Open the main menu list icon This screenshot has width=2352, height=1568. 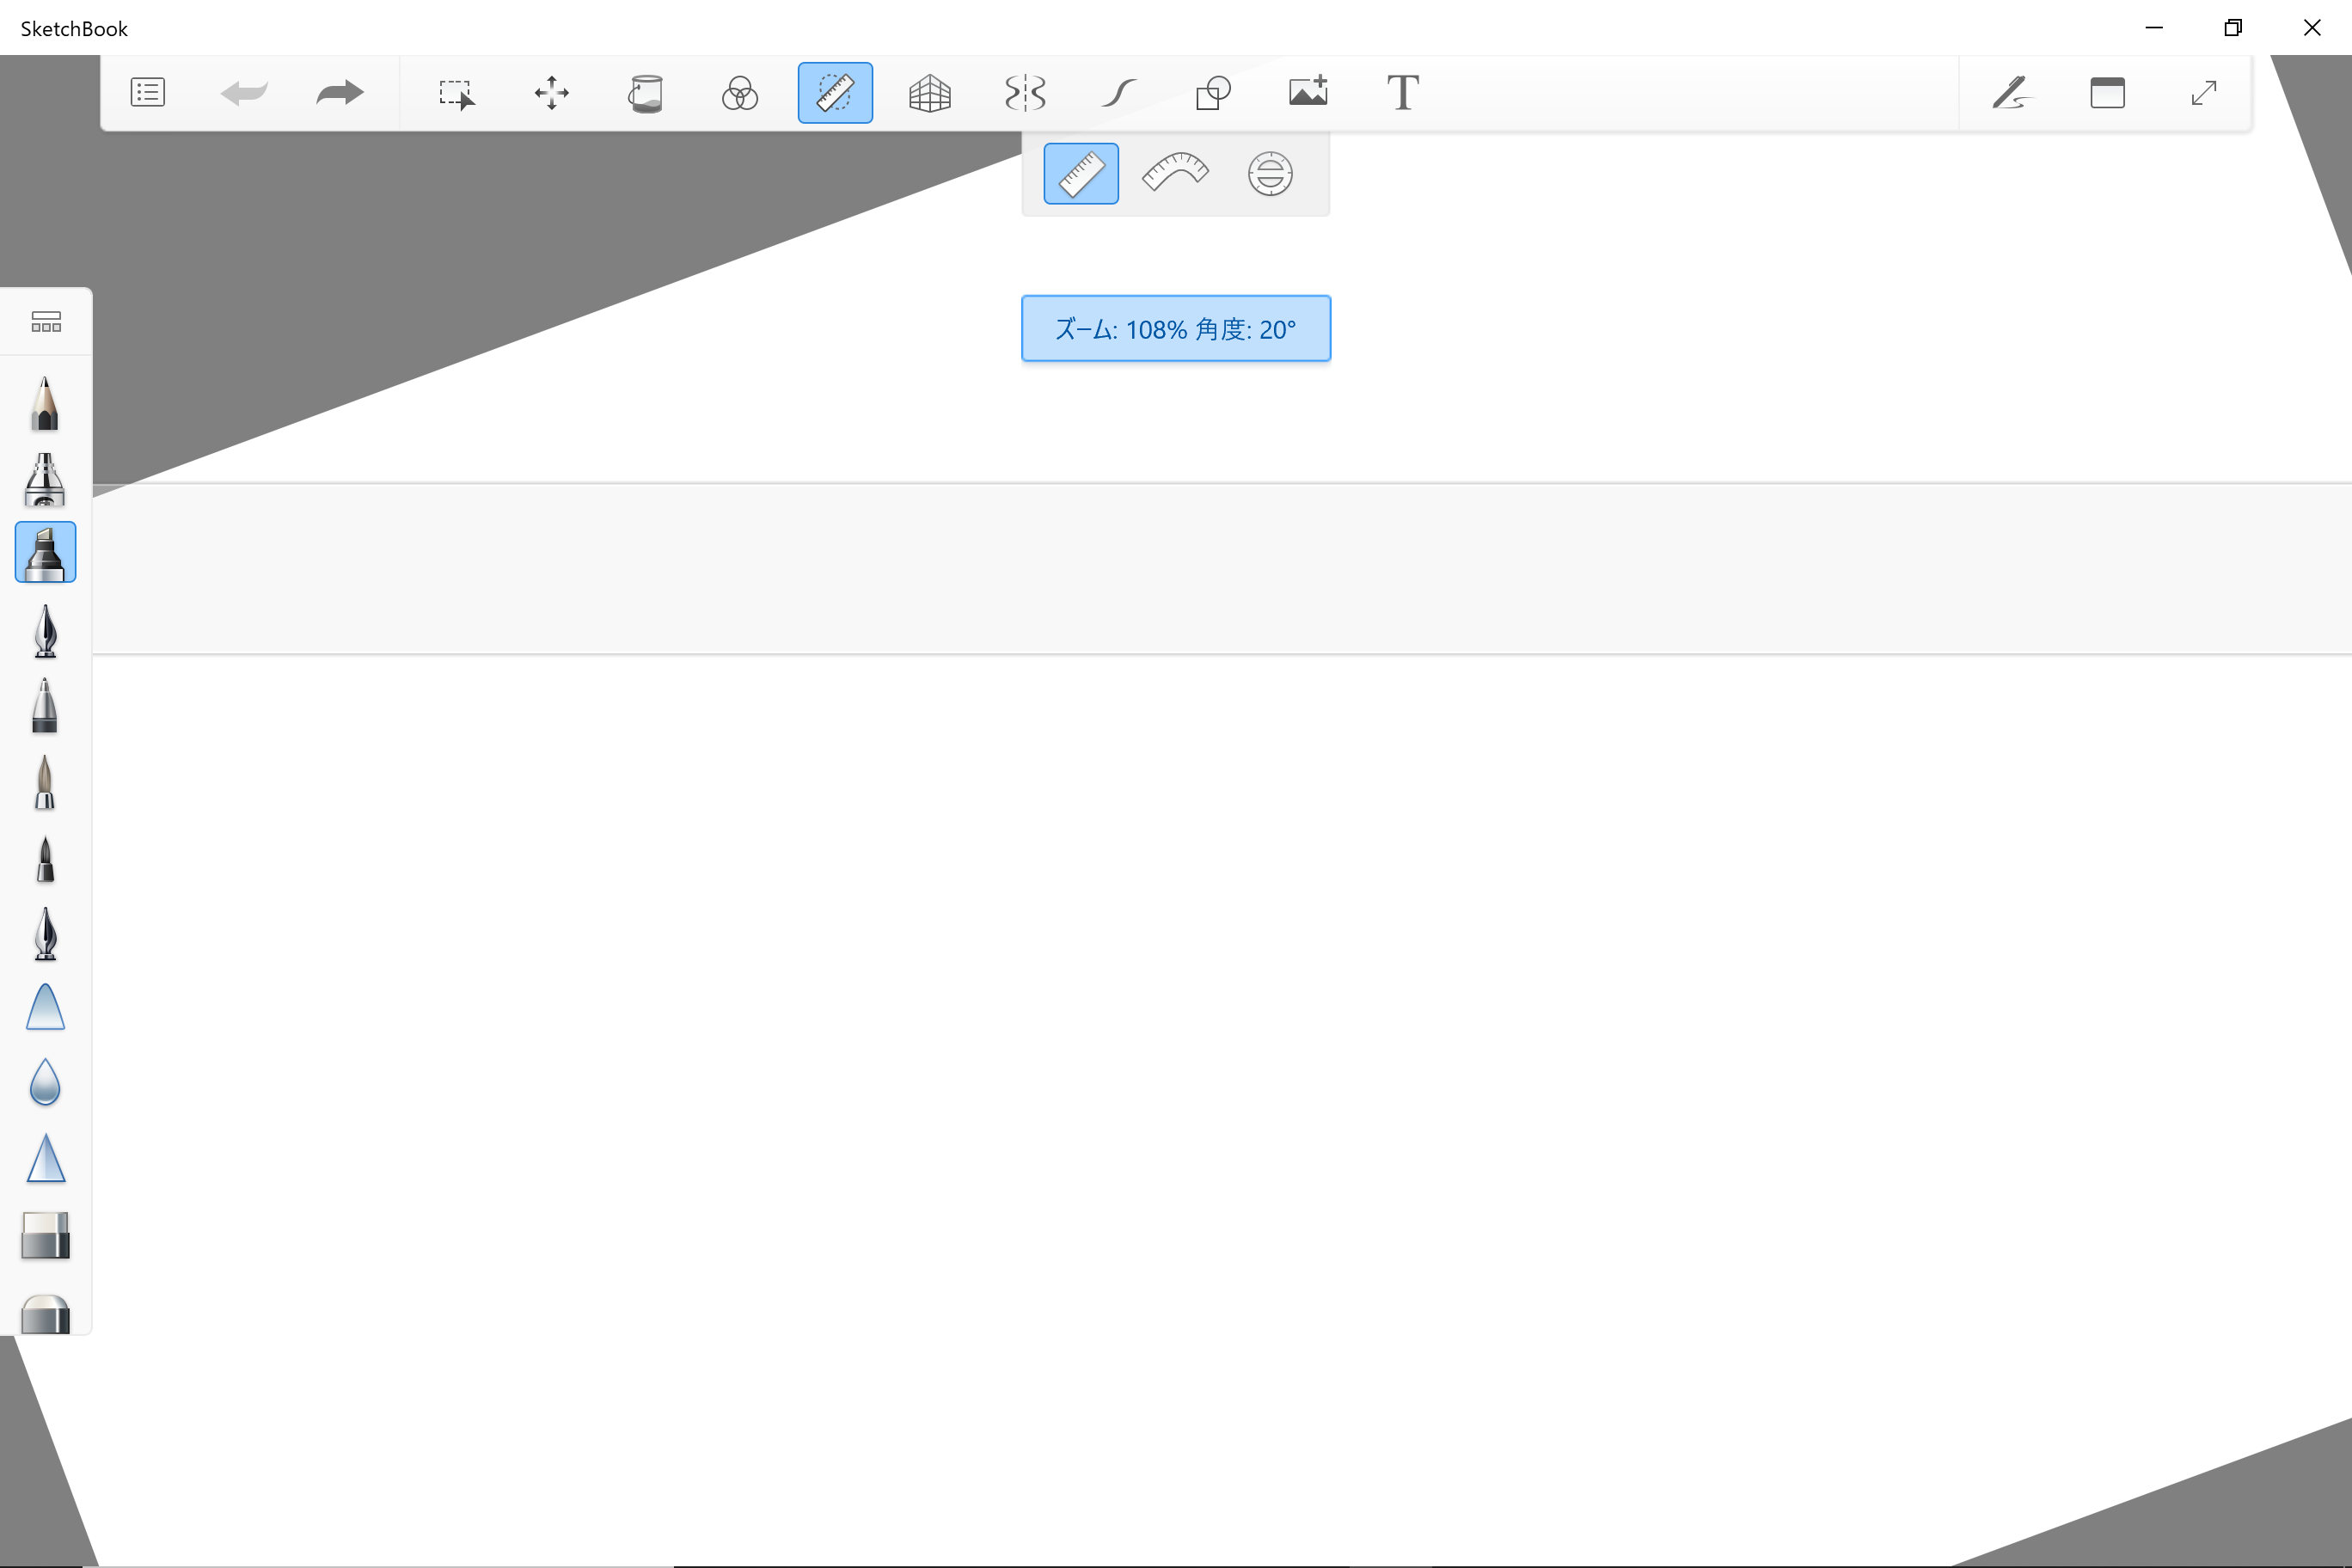(x=148, y=93)
